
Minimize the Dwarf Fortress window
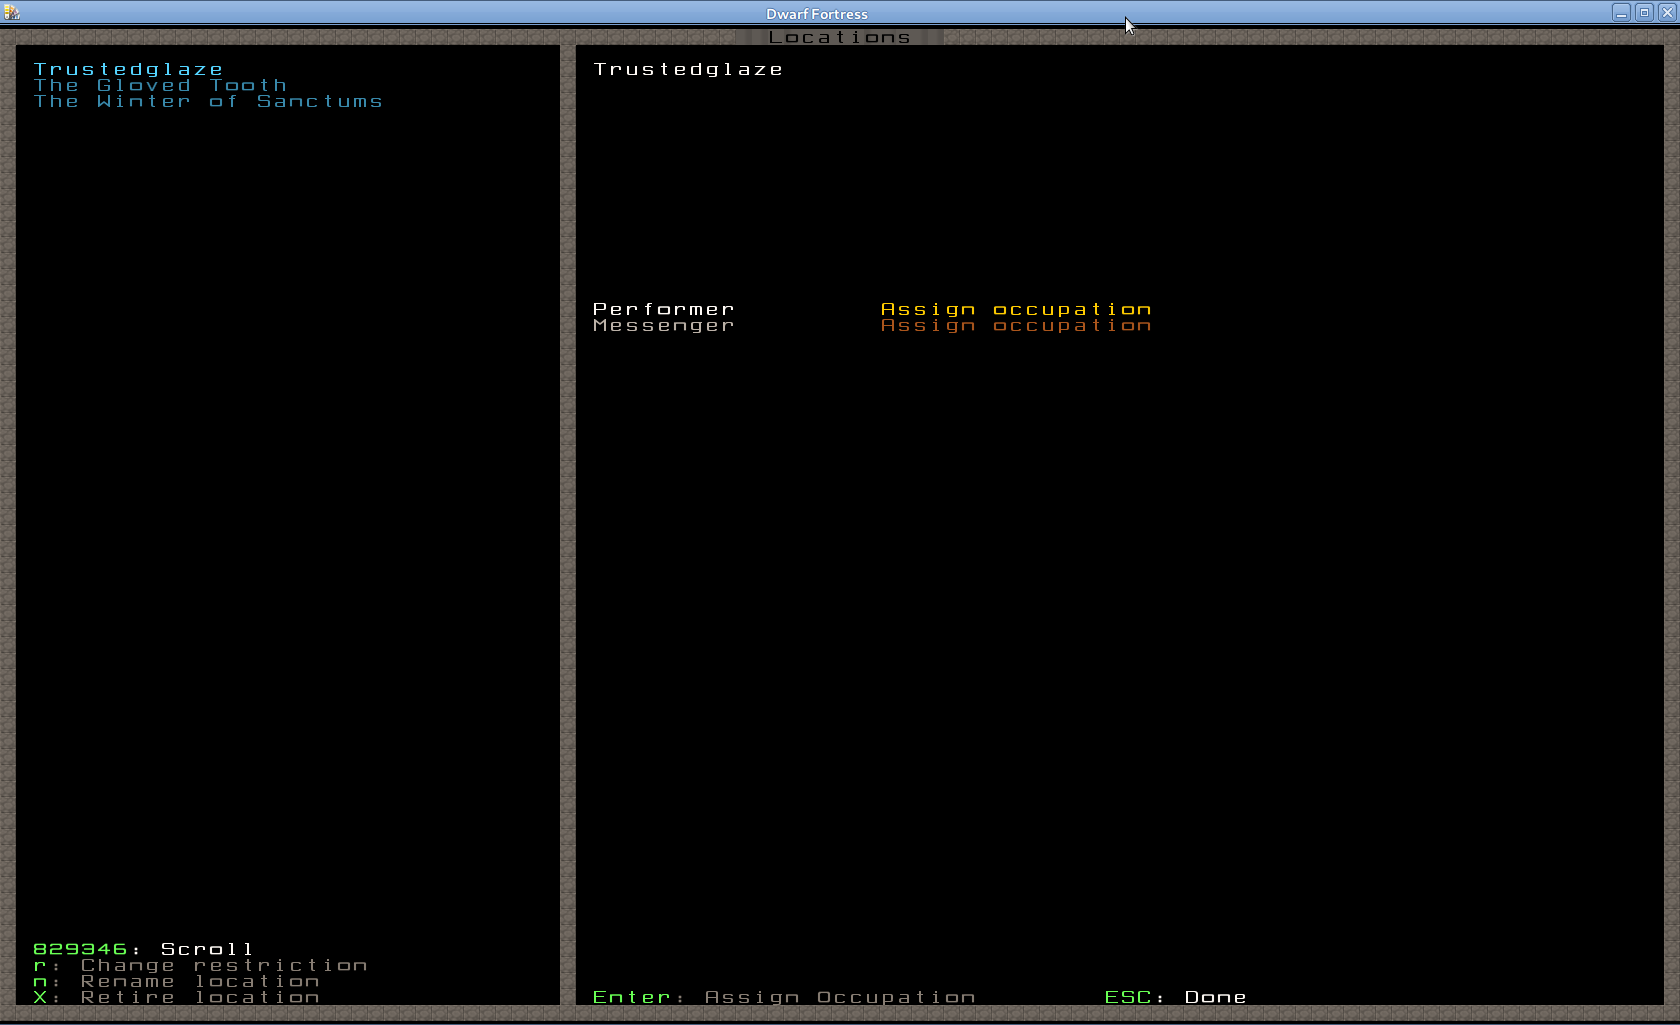coord(1621,13)
